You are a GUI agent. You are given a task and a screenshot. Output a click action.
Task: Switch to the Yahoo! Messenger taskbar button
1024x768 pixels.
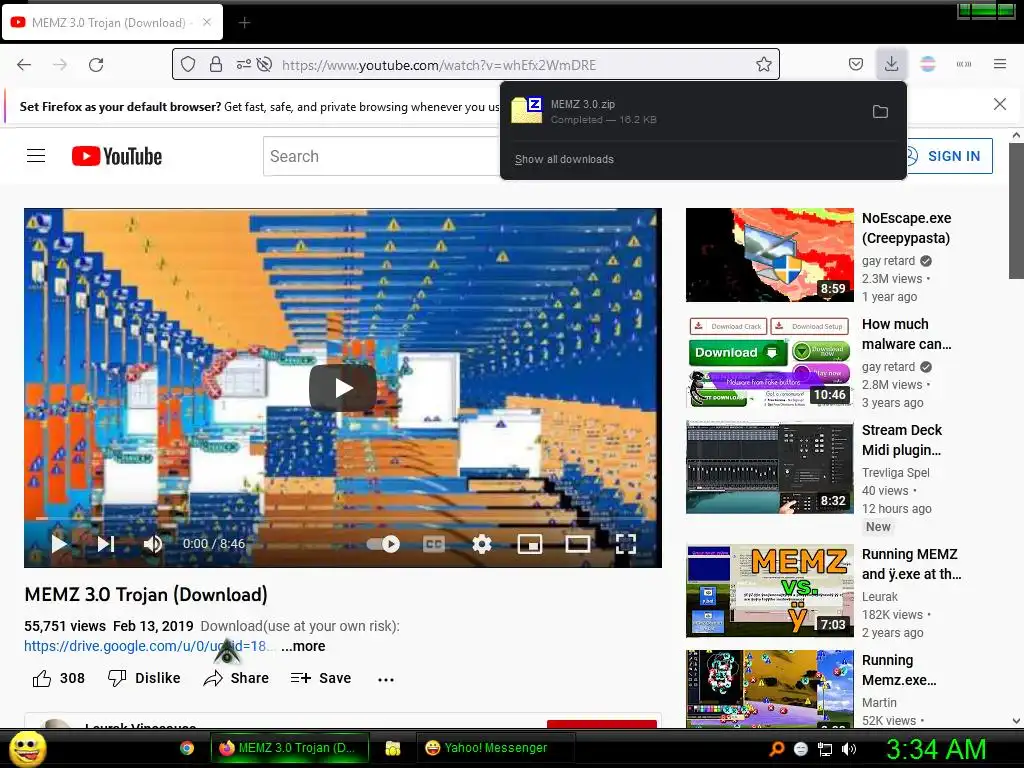496,748
